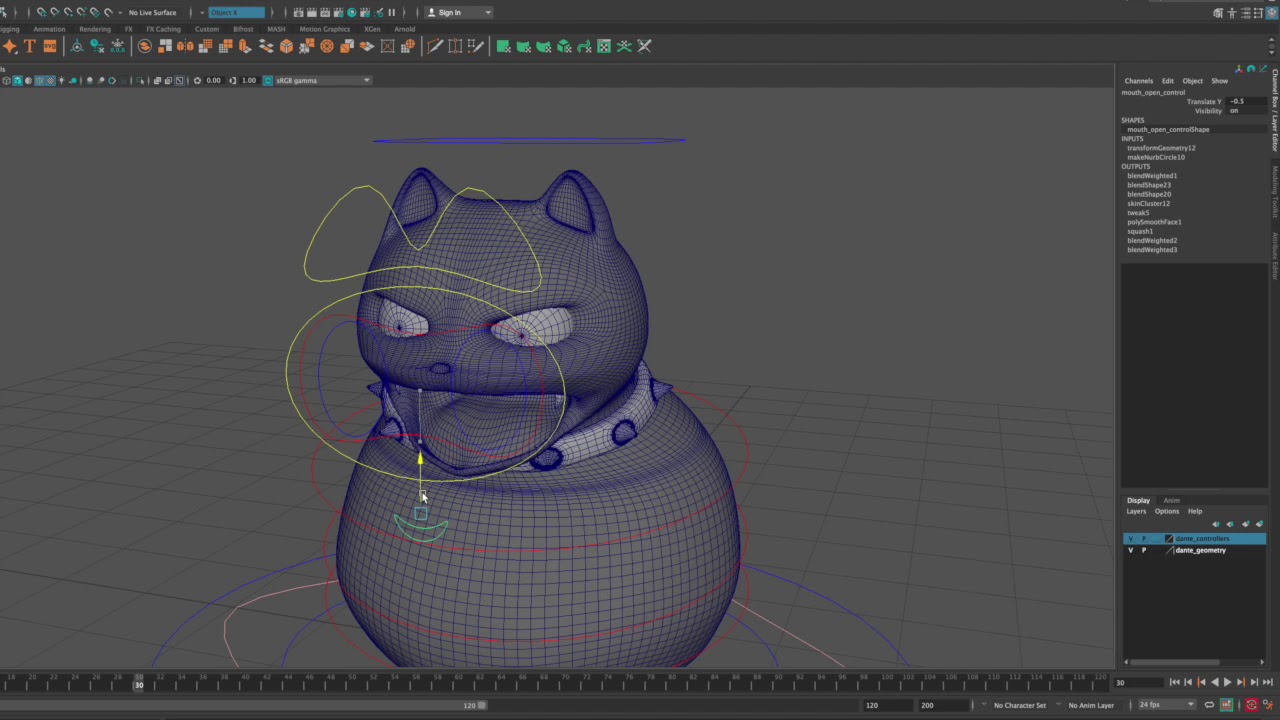Switch to the Animation shelf tab

click(x=49, y=29)
